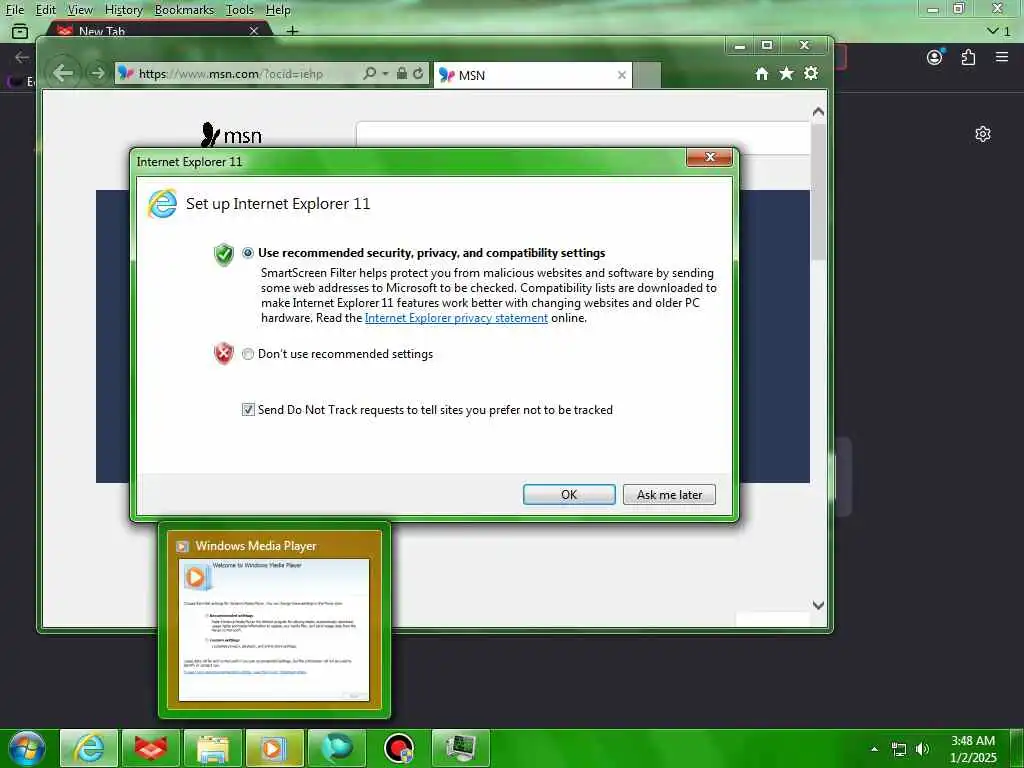Viewport: 1024px width, 768px height.
Task: Open the Windows Start orb
Action: [x=27, y=748]
